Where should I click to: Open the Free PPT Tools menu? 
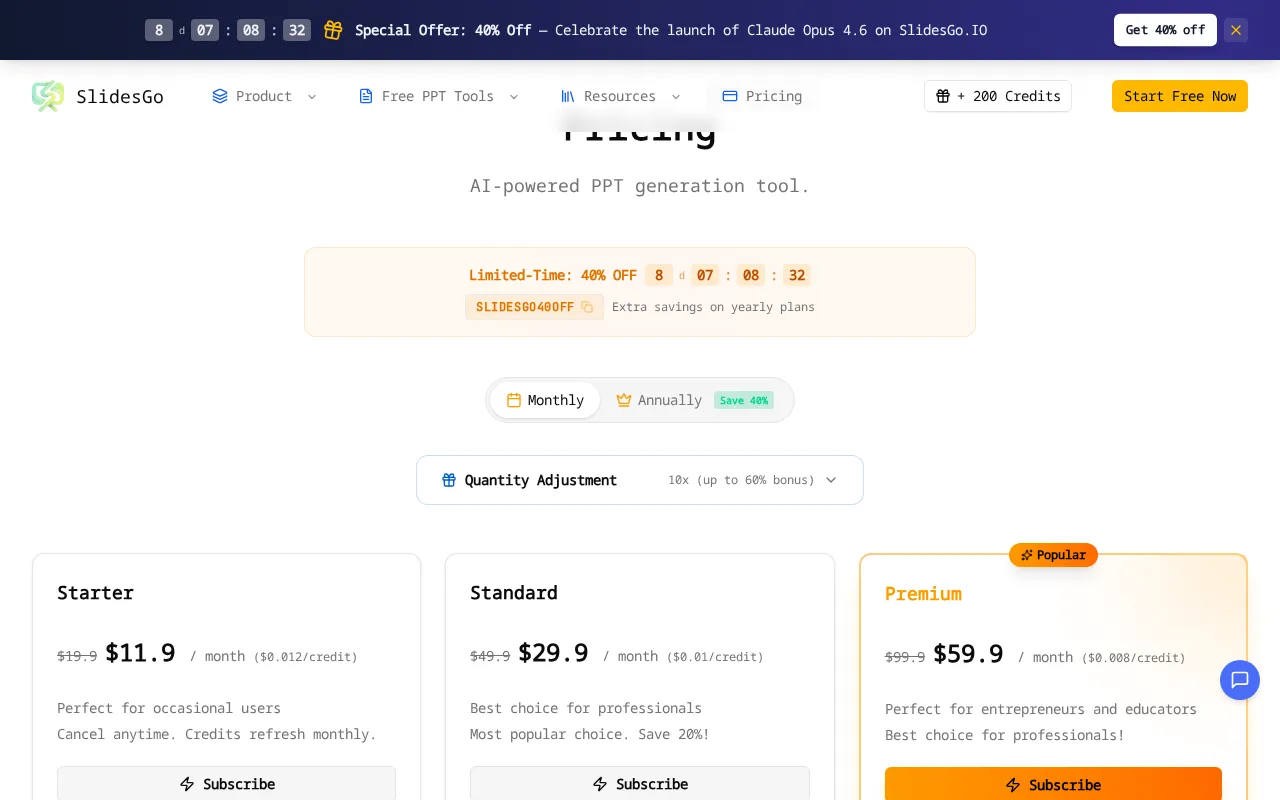(x=439, y=96)
